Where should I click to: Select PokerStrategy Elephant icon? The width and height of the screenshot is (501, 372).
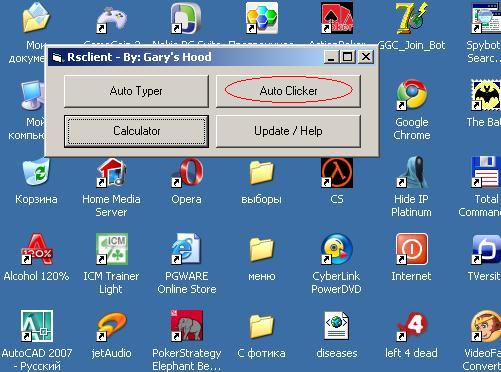tap(187, 326)
